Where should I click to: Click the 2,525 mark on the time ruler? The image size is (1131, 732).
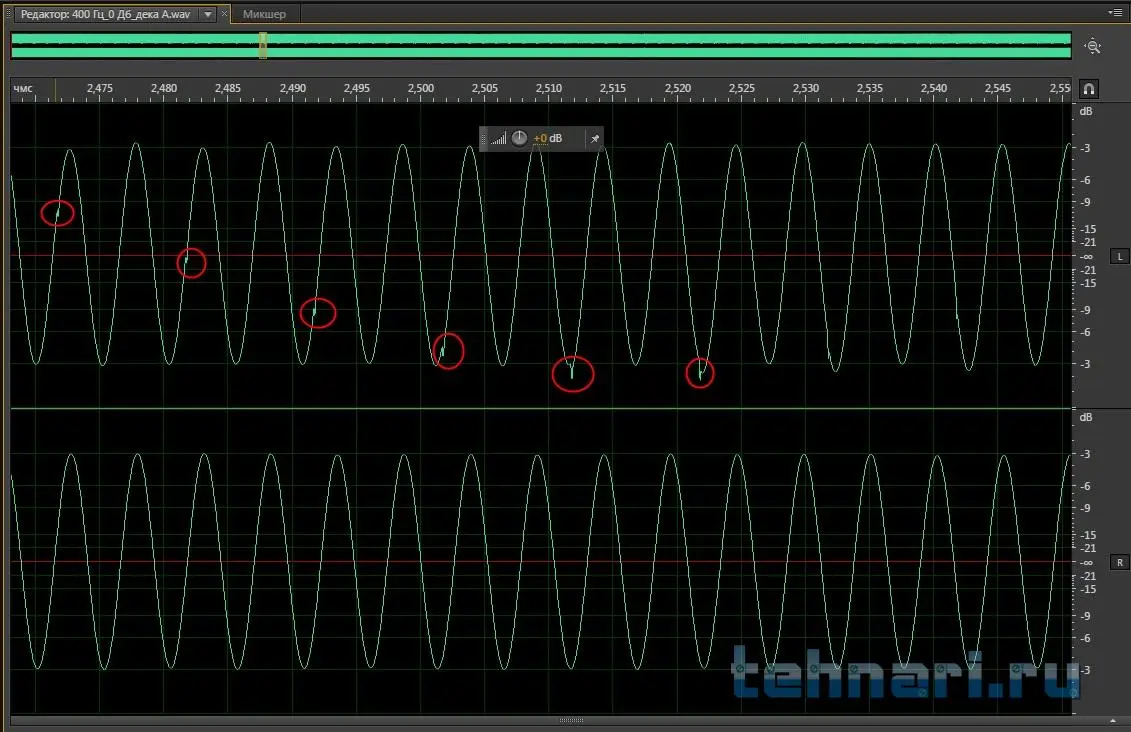[741, 88]
